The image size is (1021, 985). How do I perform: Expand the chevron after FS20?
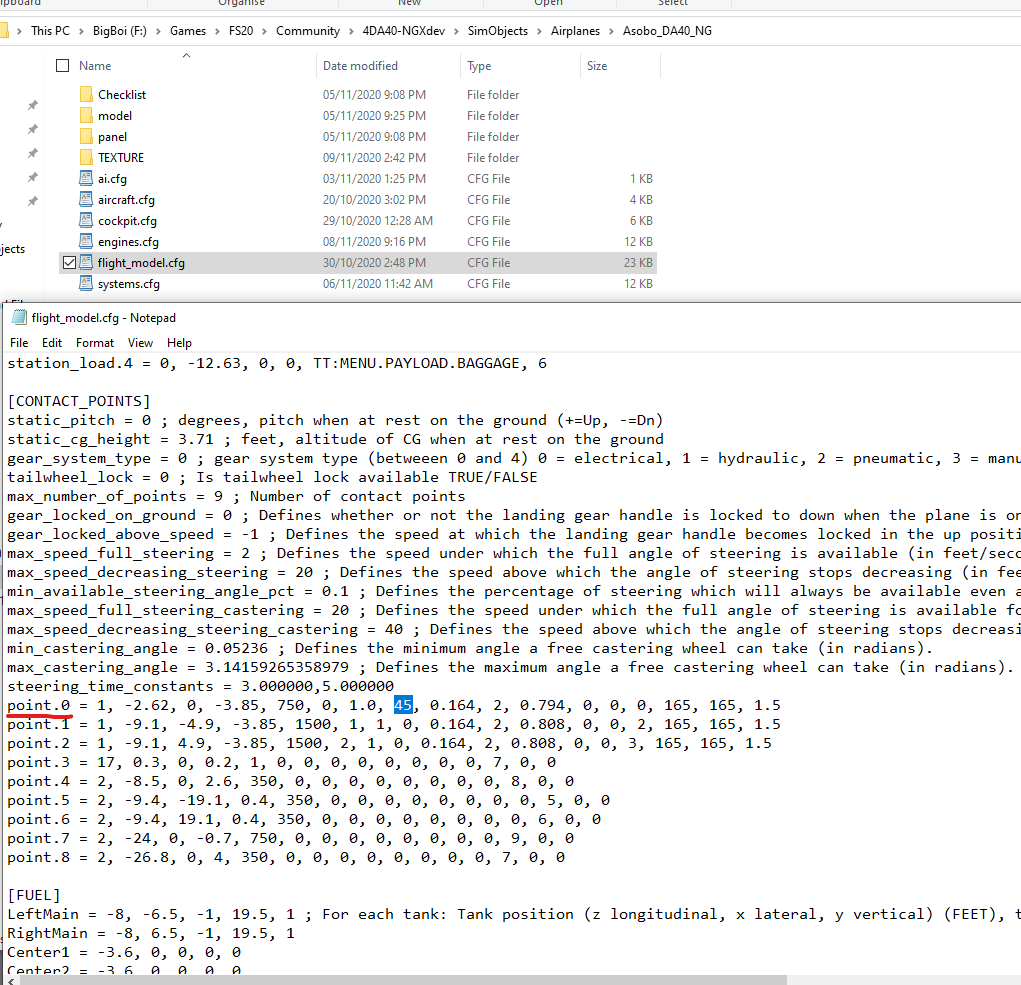(264, 31)
